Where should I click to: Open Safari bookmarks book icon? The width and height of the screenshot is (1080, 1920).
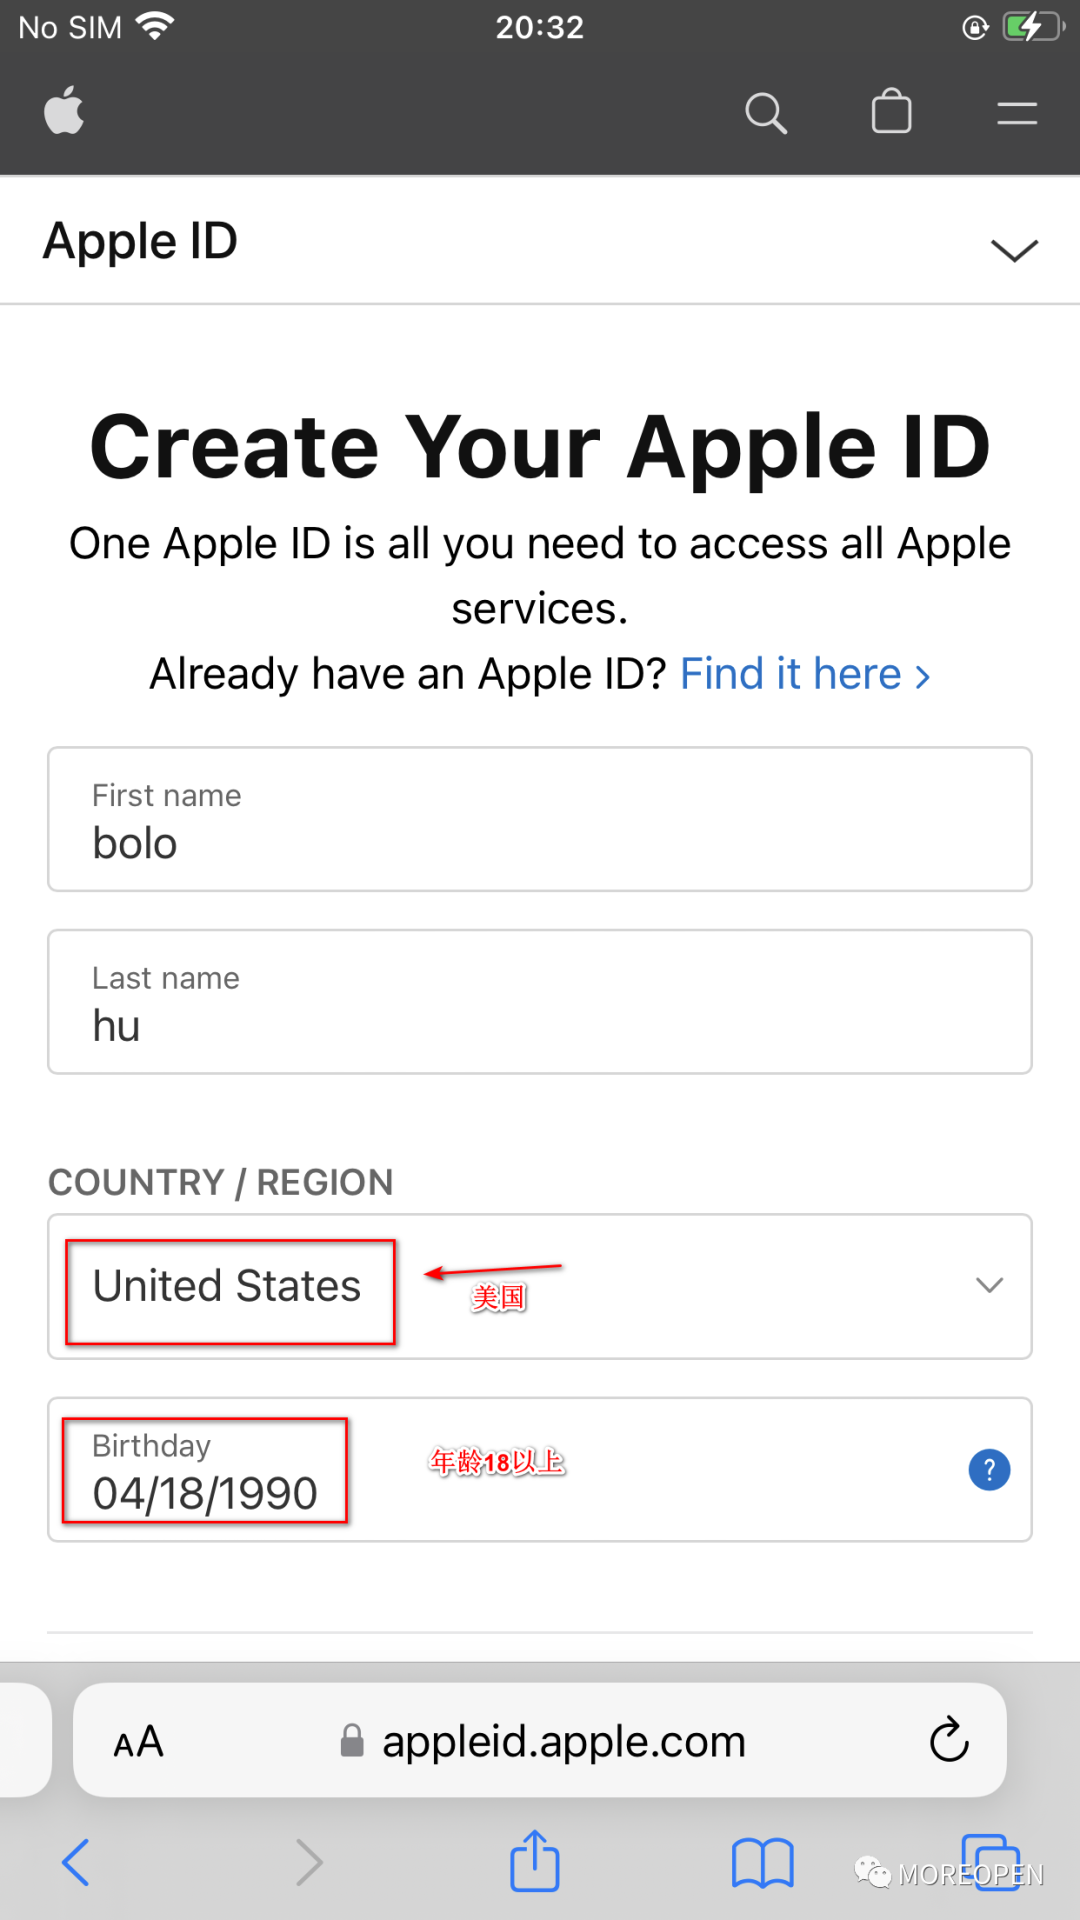(x=763, y=1863)
